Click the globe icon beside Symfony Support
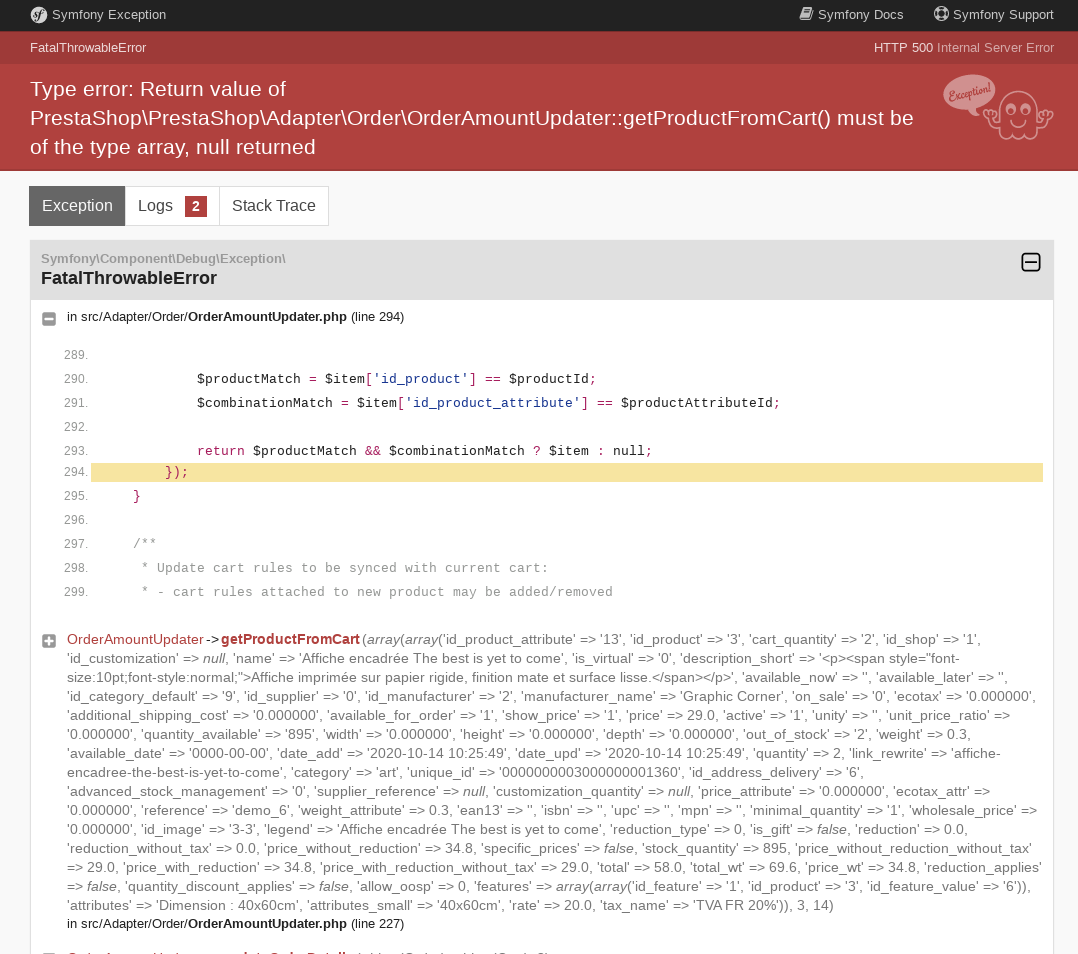 [x=940, y=14]
